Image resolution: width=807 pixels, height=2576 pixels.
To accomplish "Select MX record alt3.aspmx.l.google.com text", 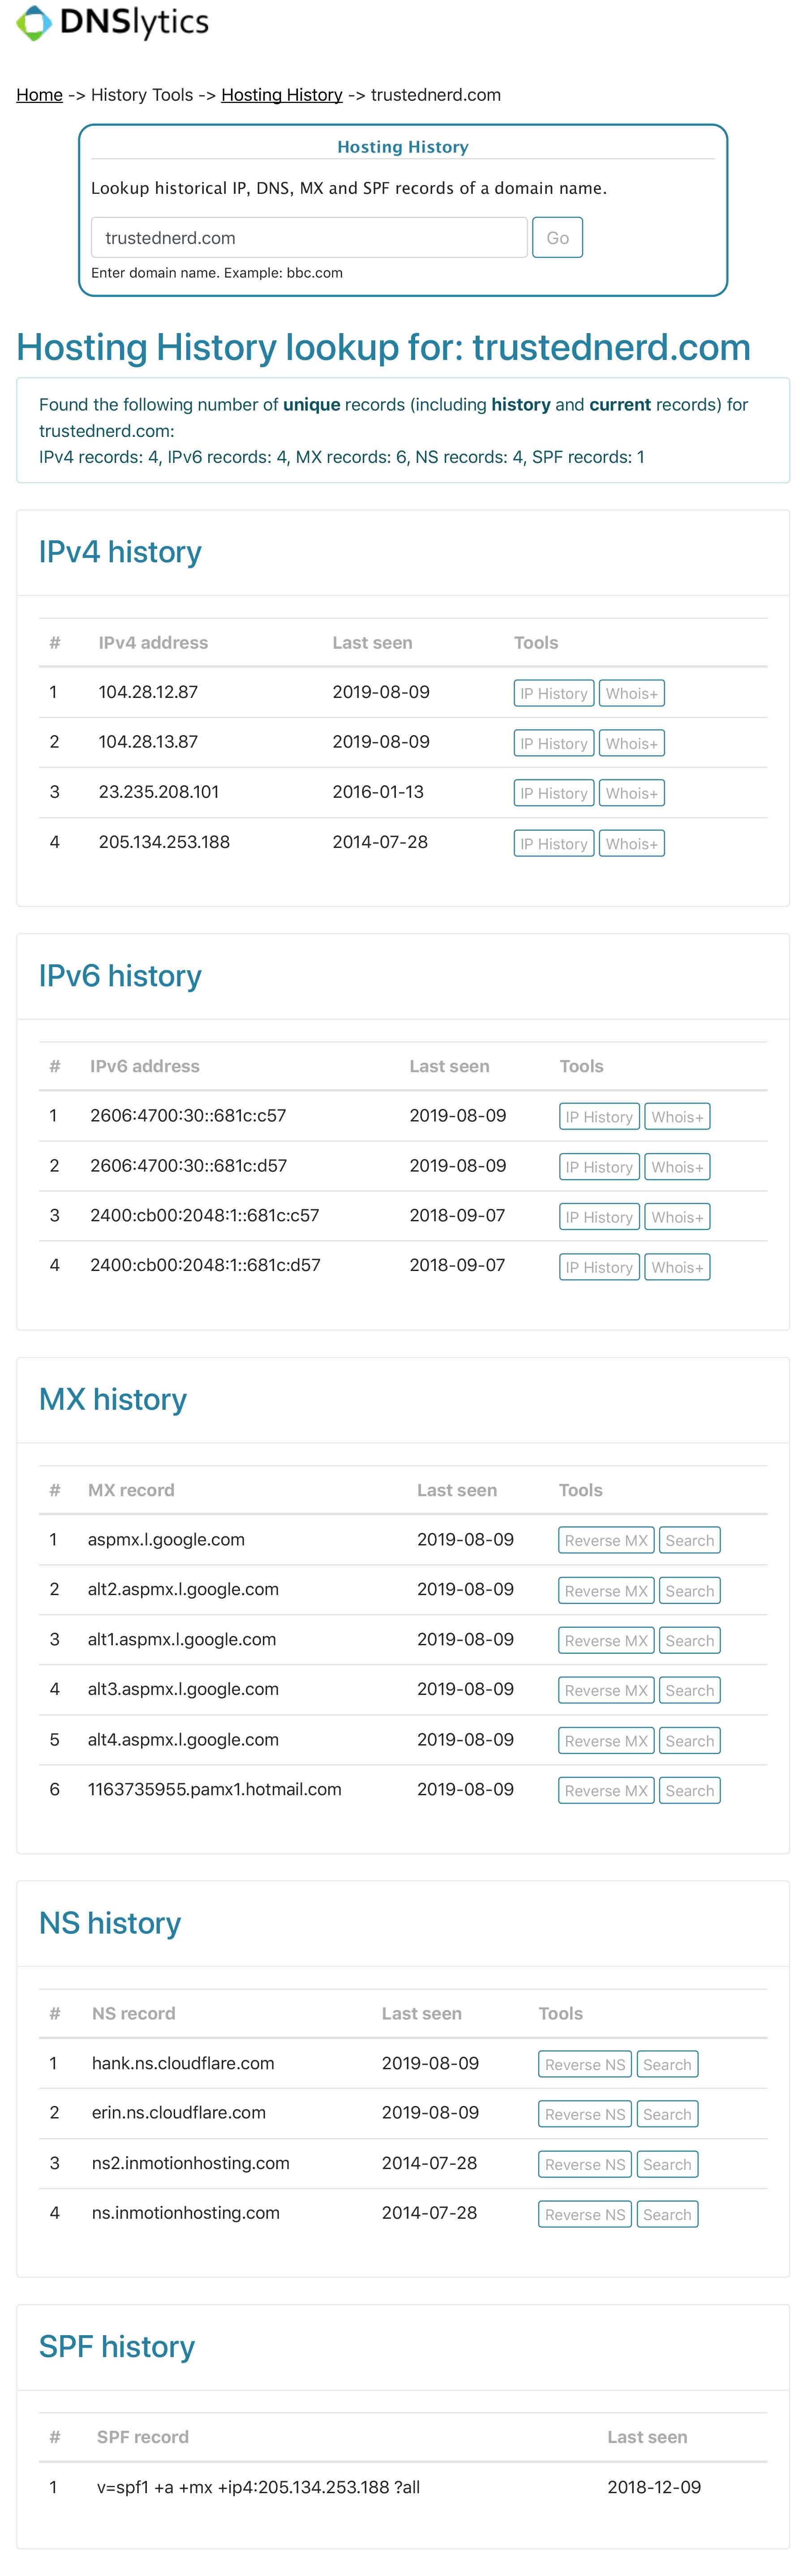I will click(183, 1690).
